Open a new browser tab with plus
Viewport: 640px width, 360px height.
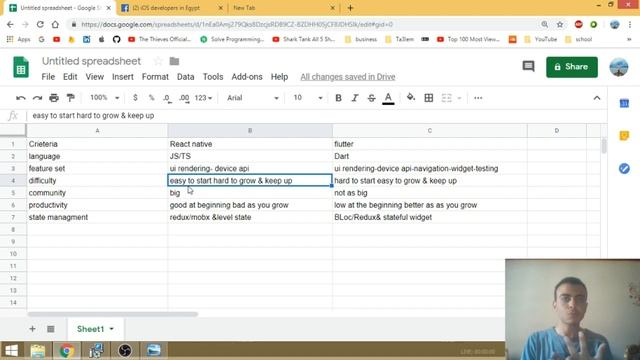[351, 8]
